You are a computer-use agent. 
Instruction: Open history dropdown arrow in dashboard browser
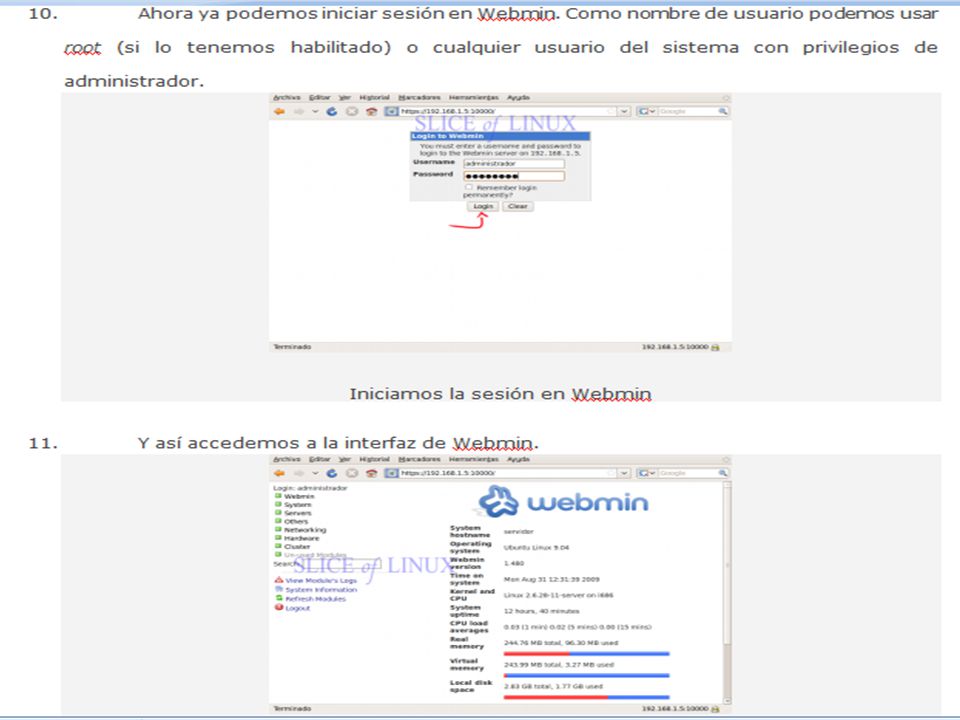pyautogui.click(x=315, y=473)
